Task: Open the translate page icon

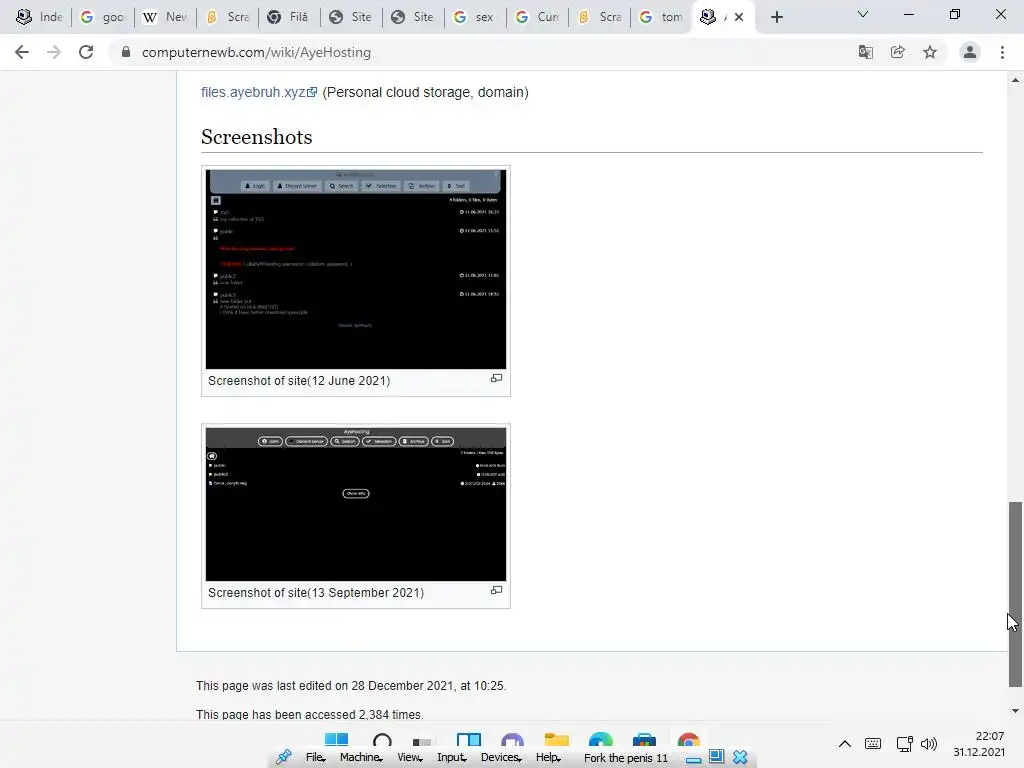Action: [x=865, y=52]
